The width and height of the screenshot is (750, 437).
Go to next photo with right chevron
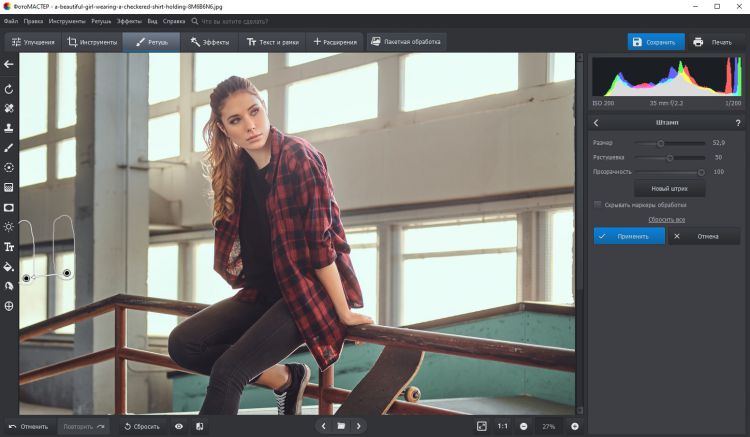[359, 426]
